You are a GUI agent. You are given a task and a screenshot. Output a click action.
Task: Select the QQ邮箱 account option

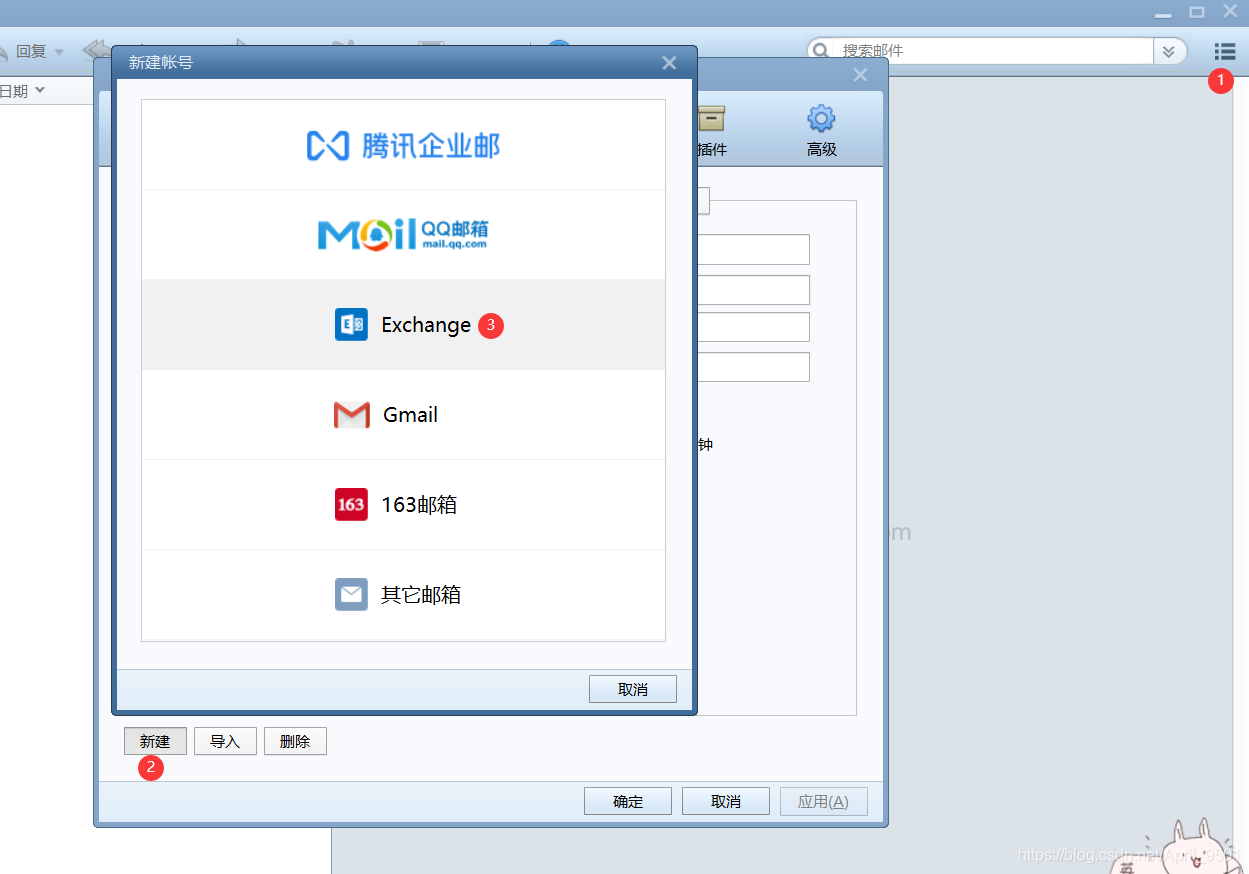tap(403, 234)
